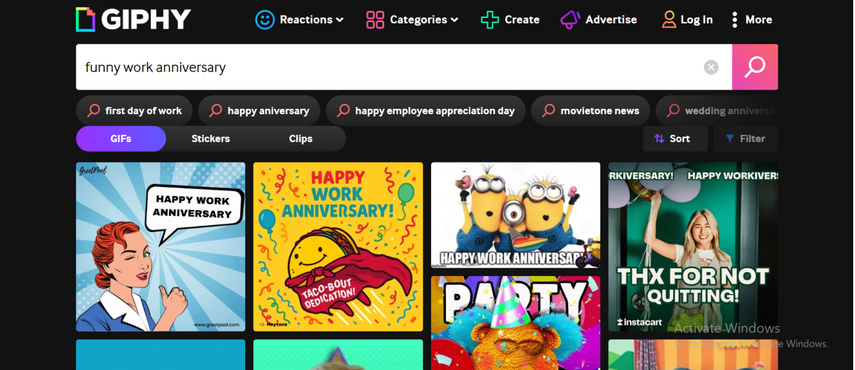Click the GIPHY logo

coord(133,20)
